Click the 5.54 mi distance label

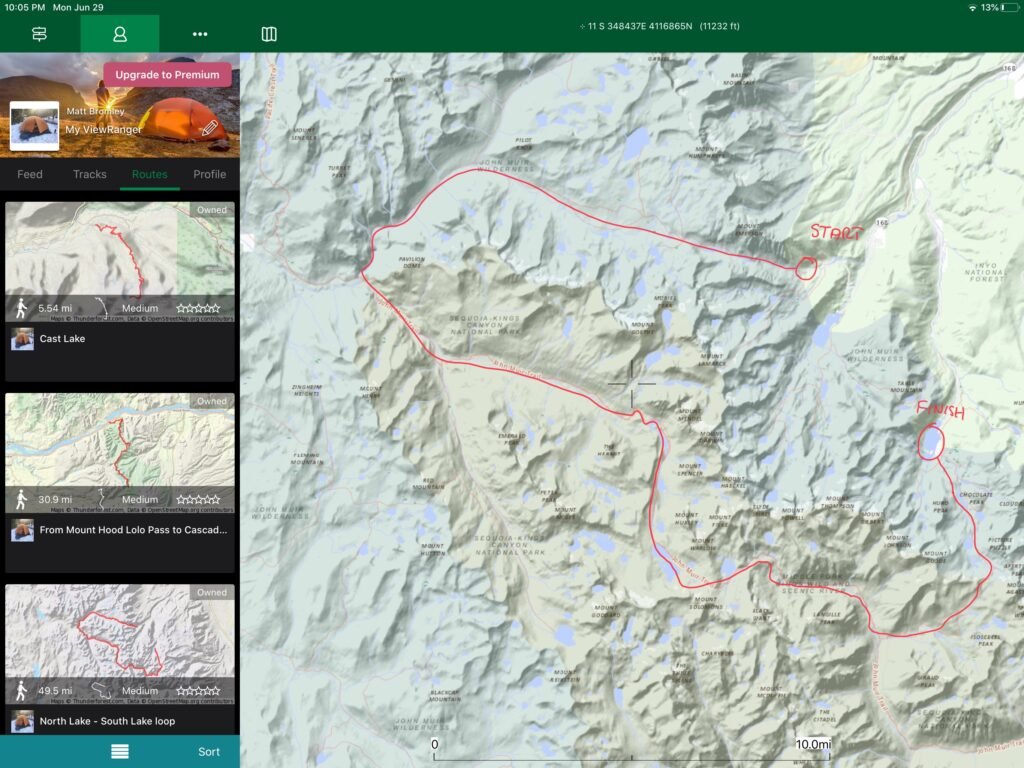click(55, 308)
